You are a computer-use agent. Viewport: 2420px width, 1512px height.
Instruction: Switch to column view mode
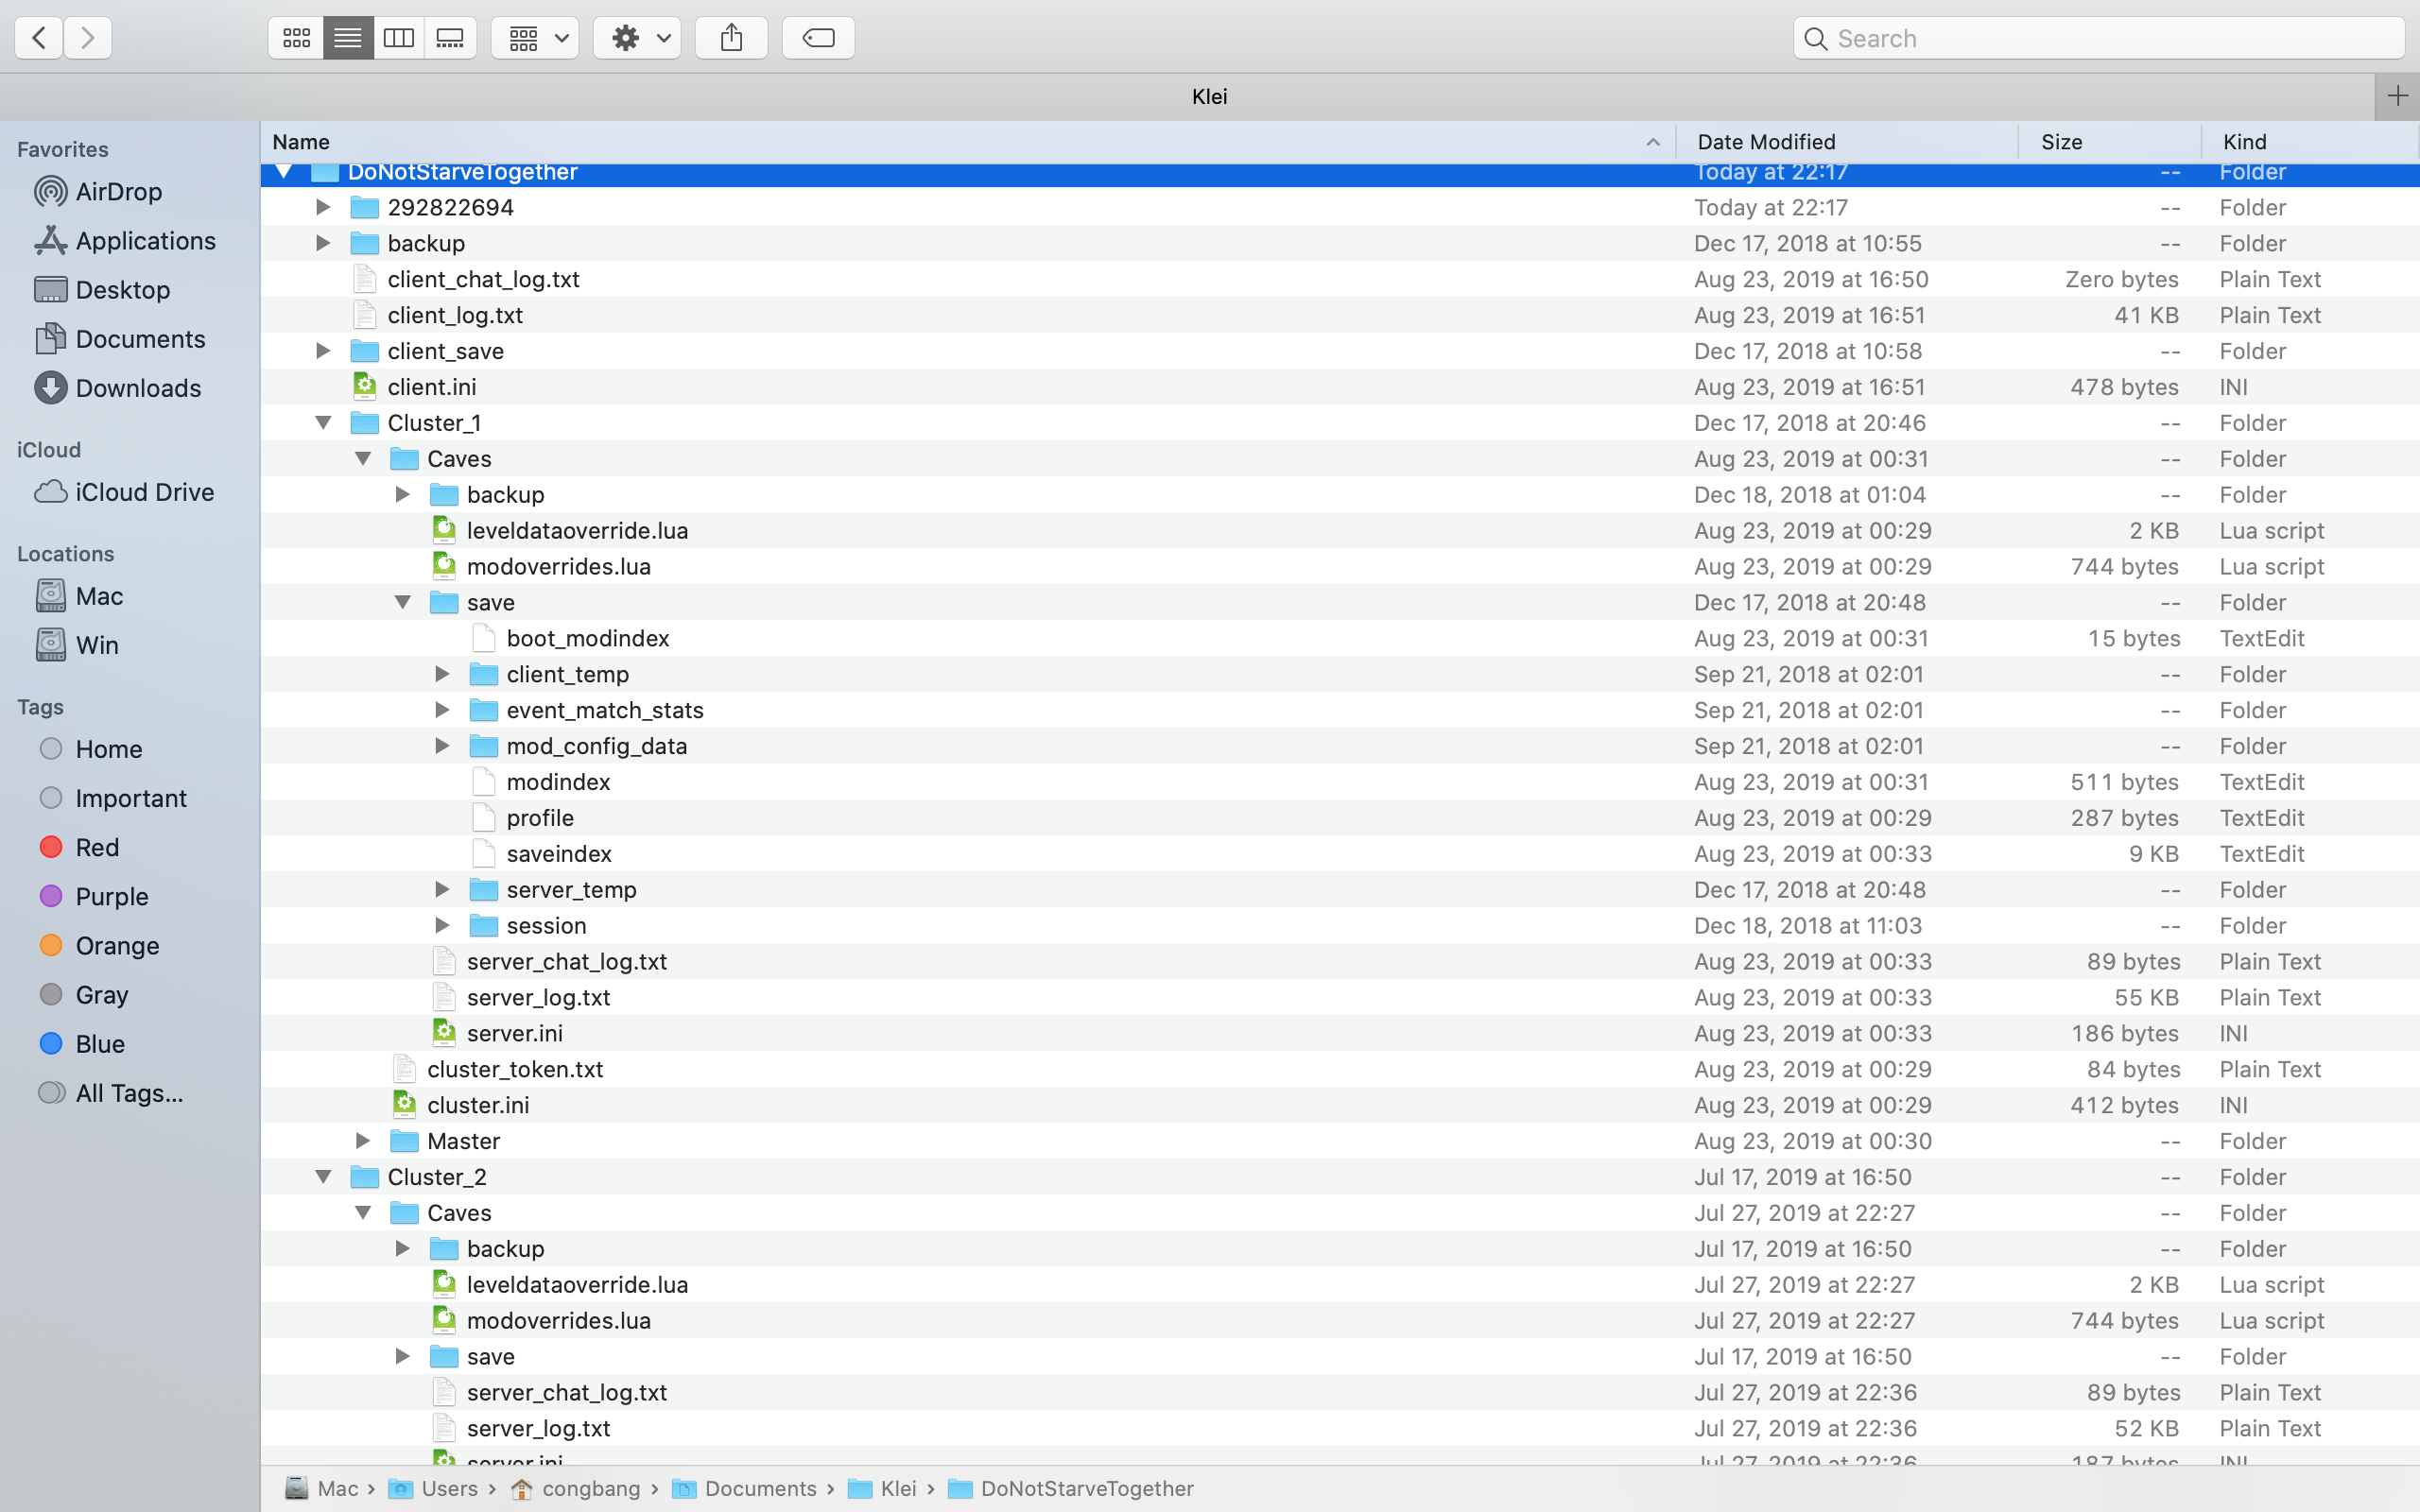click(399, 38)
